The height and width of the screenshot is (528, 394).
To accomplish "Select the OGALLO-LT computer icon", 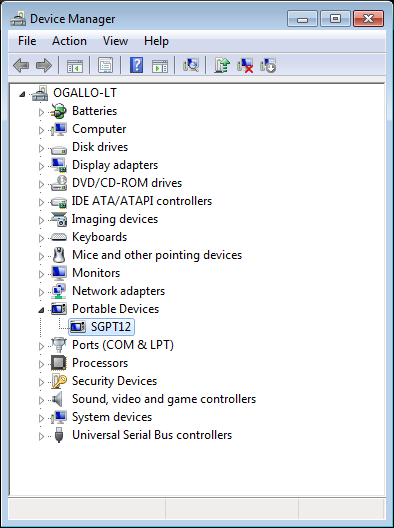I will tap(40, 93).
